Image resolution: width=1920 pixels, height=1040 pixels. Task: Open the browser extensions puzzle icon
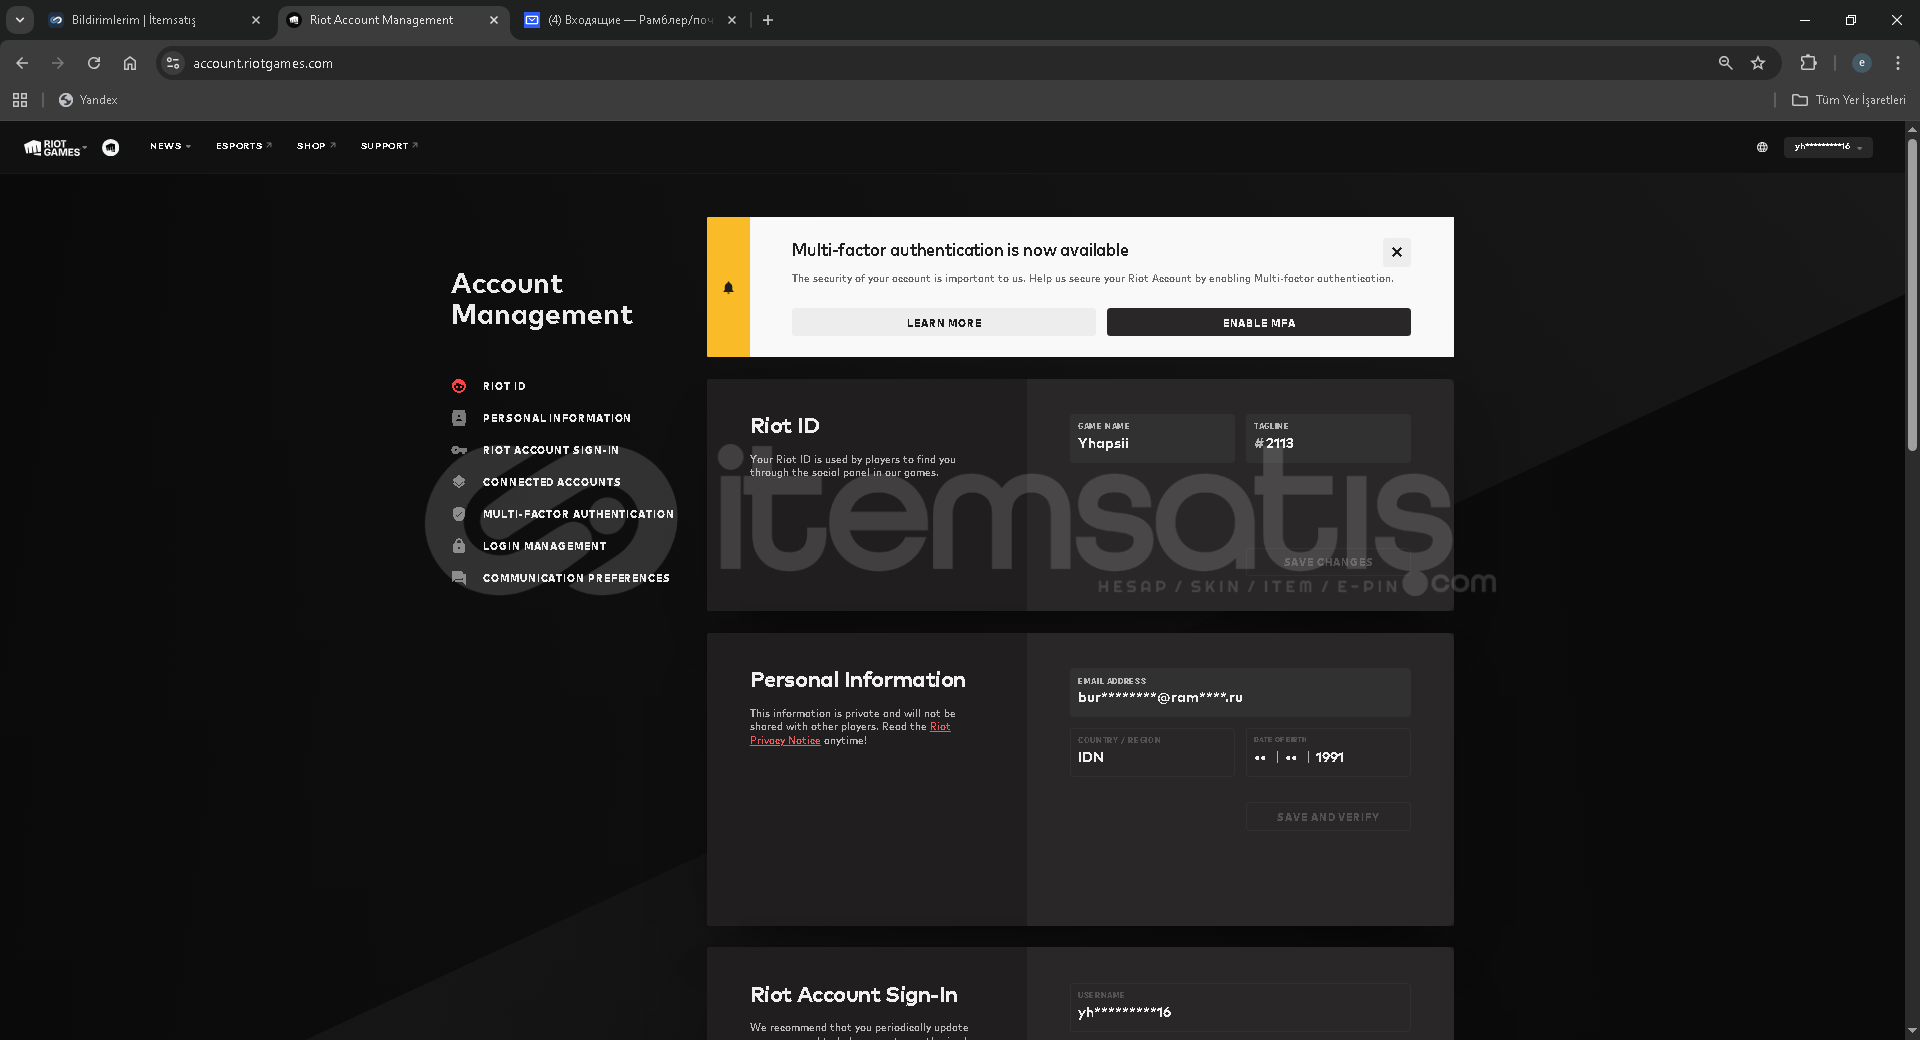point(1808,63)
